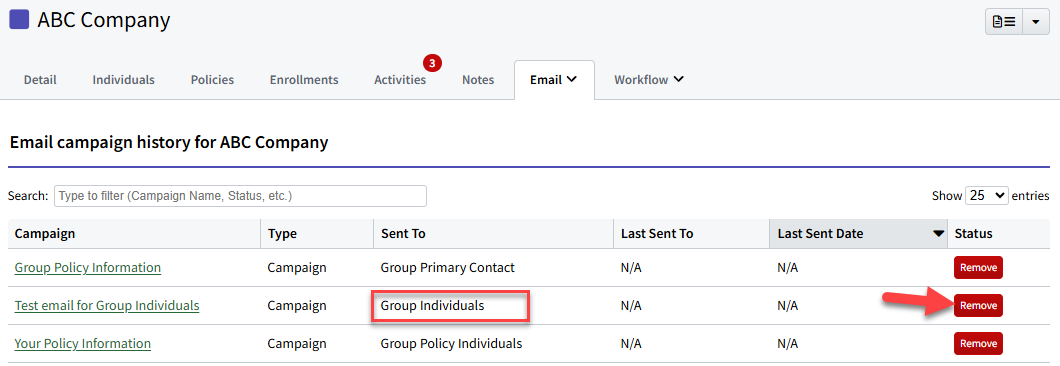Sort by the Sent To column

[x=493, y=233]
